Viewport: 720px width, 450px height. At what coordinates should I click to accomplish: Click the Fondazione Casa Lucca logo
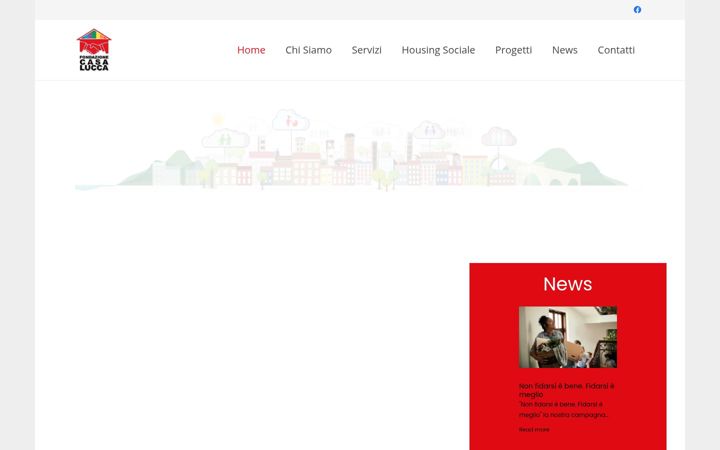pos(94,50)
